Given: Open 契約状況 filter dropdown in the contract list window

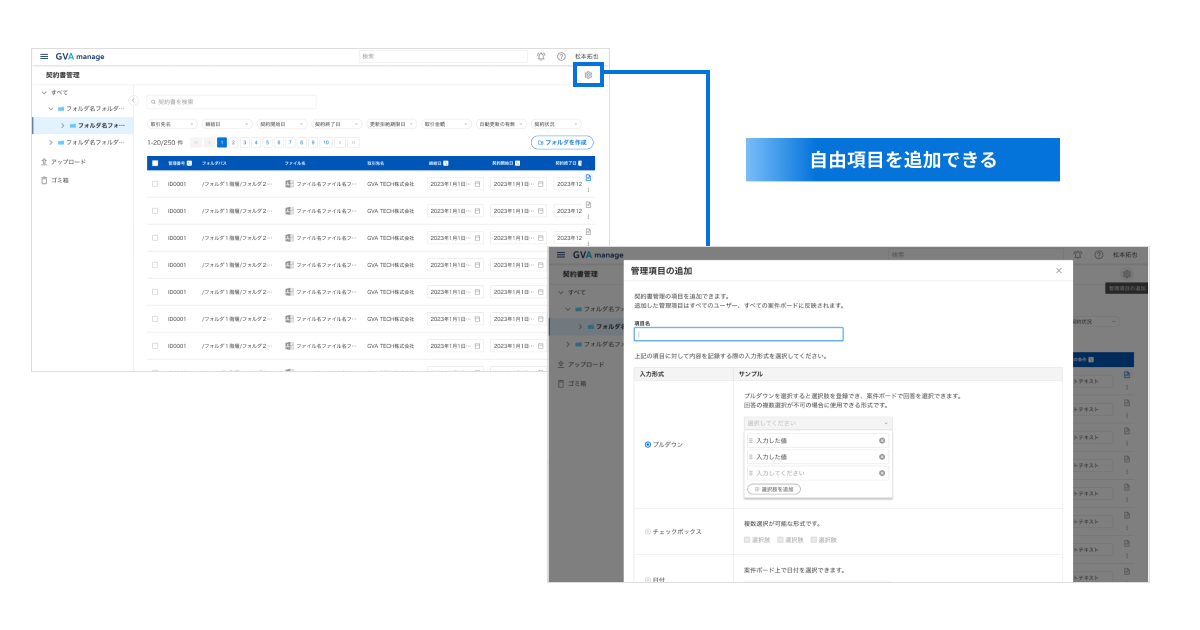Looking at the screenshot, I should click(557, 124).
